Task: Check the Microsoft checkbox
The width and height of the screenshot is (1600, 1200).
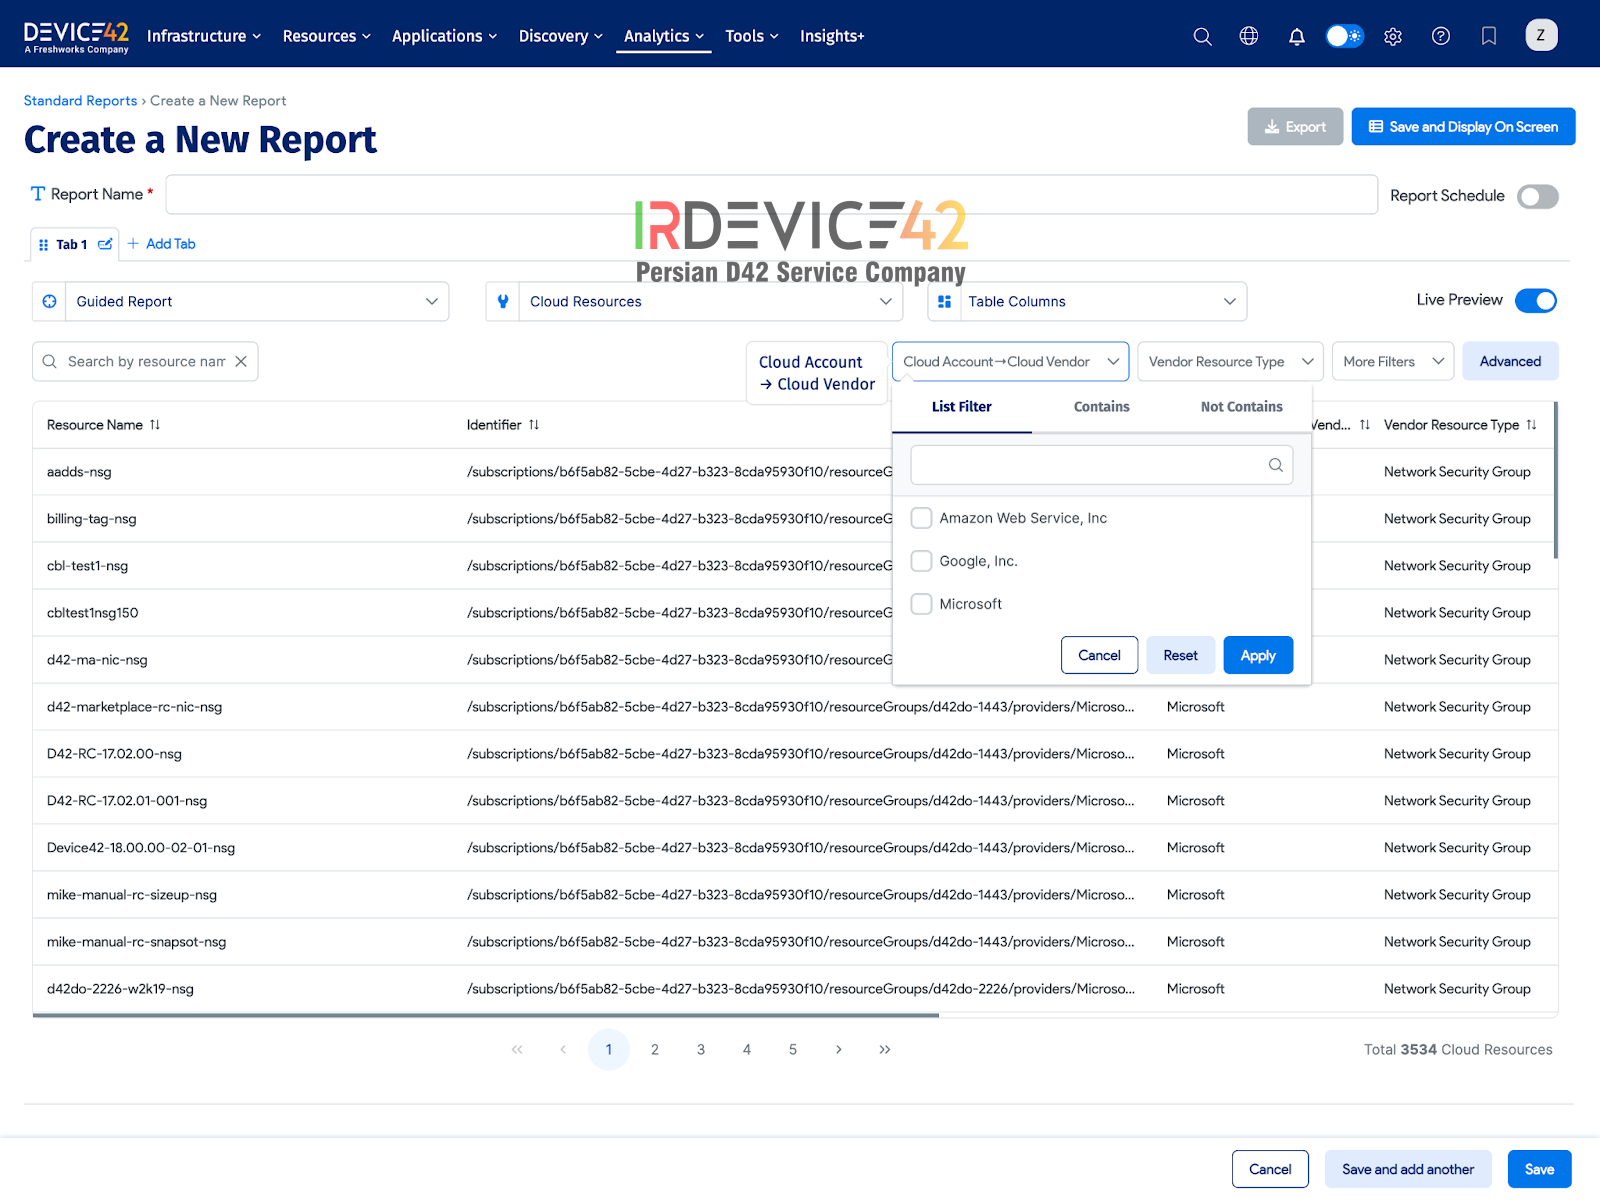Action: pyautogui.click(x=922, y=604)
